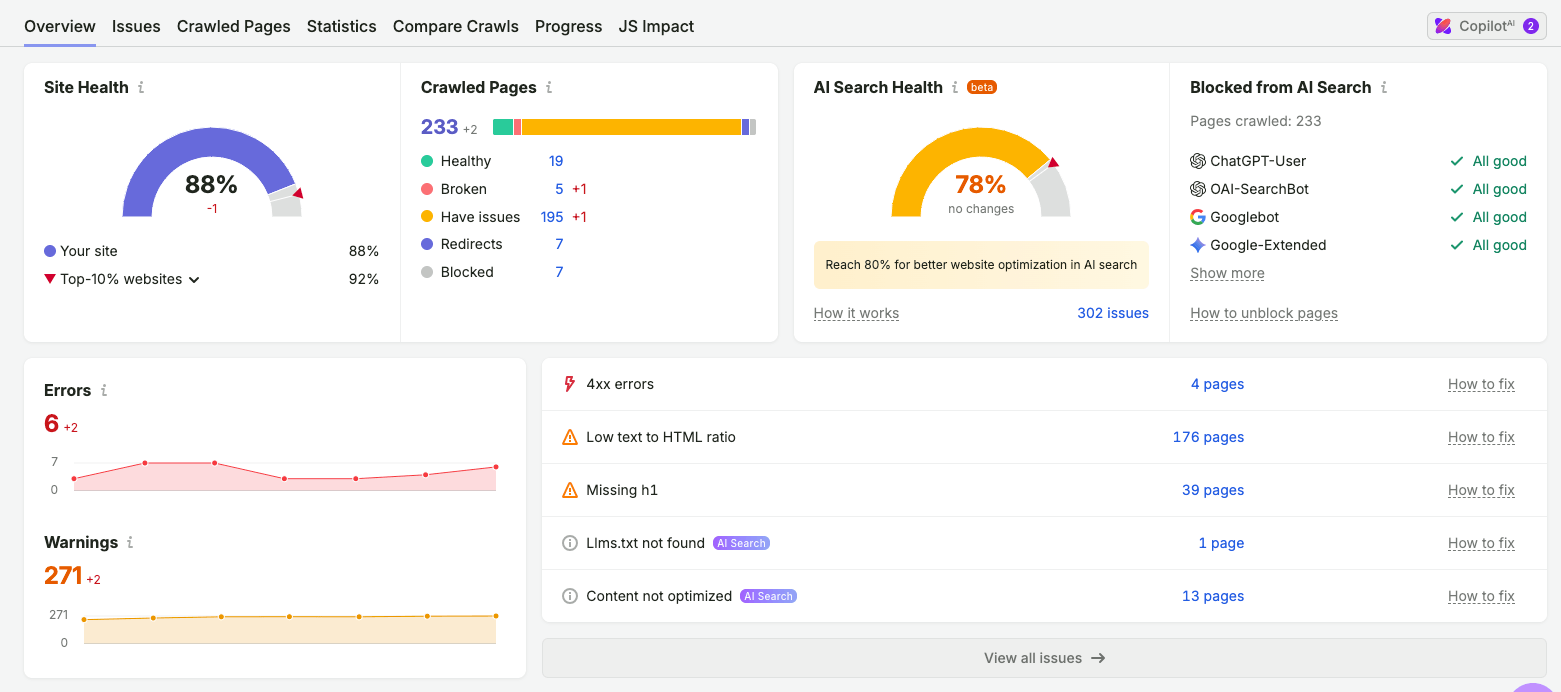Click How to fix for Missing h1
The height and width of the screenshot is (692, 1561).
[x=1481, y=490]
